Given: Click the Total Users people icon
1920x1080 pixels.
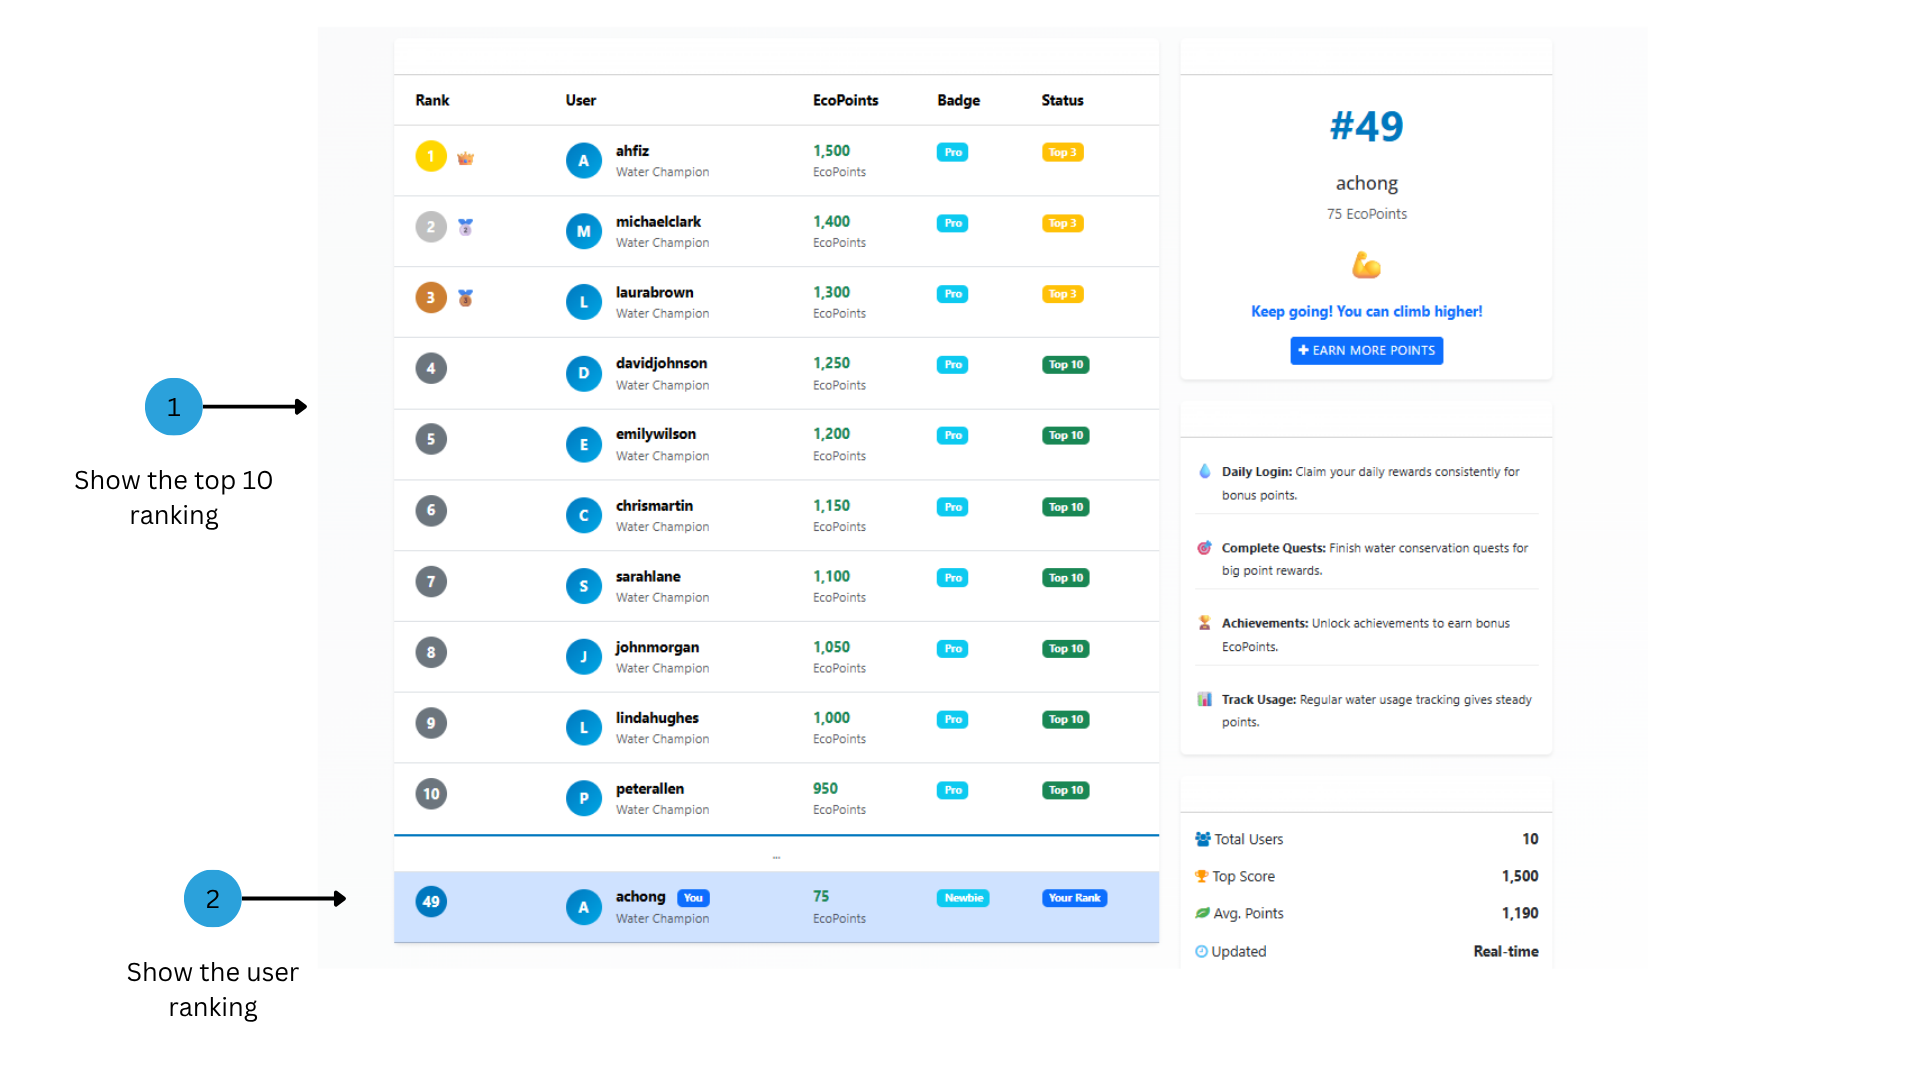Looking at the screenshot, I should [x=1203, y=839].
